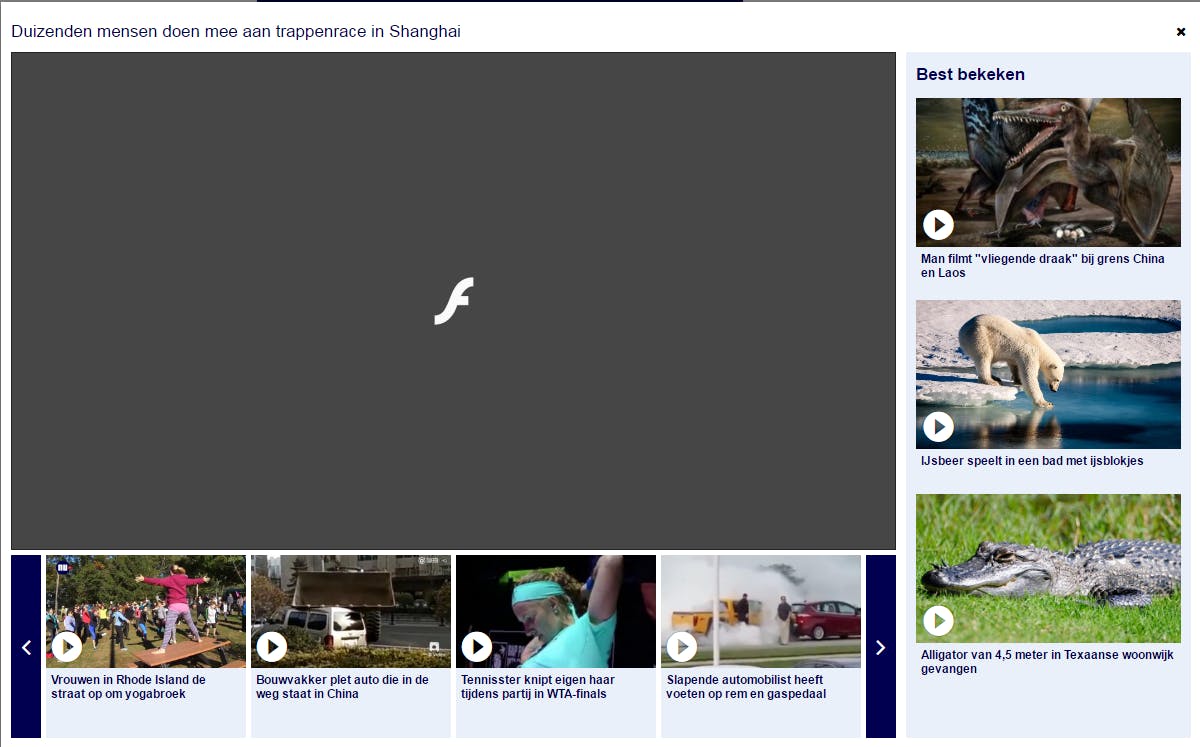Open the alligator on grass thumbnail

click(1048, 568)
